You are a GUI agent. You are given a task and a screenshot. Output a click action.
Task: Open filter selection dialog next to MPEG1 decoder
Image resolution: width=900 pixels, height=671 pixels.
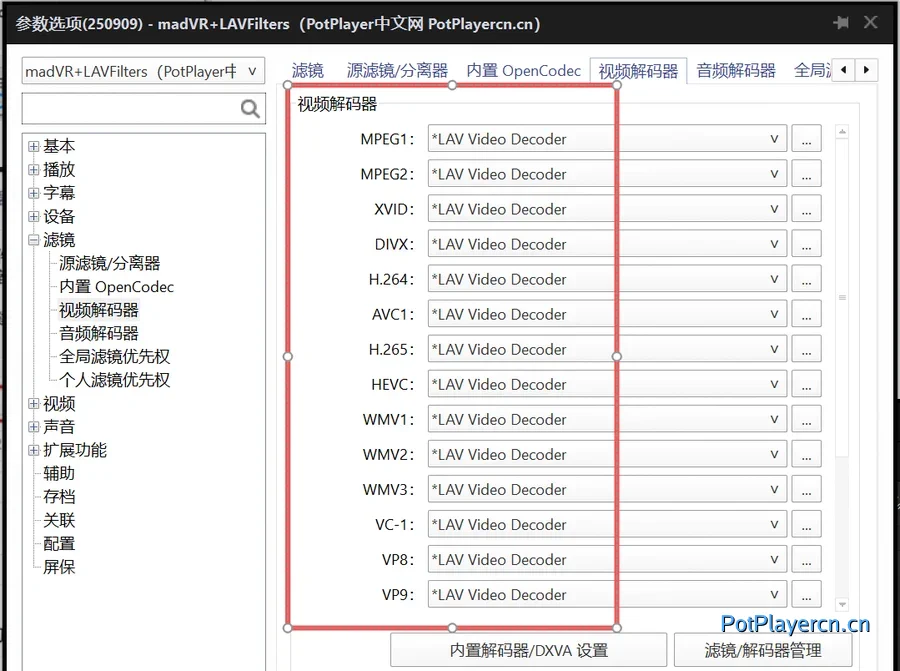tap(806, 138)
